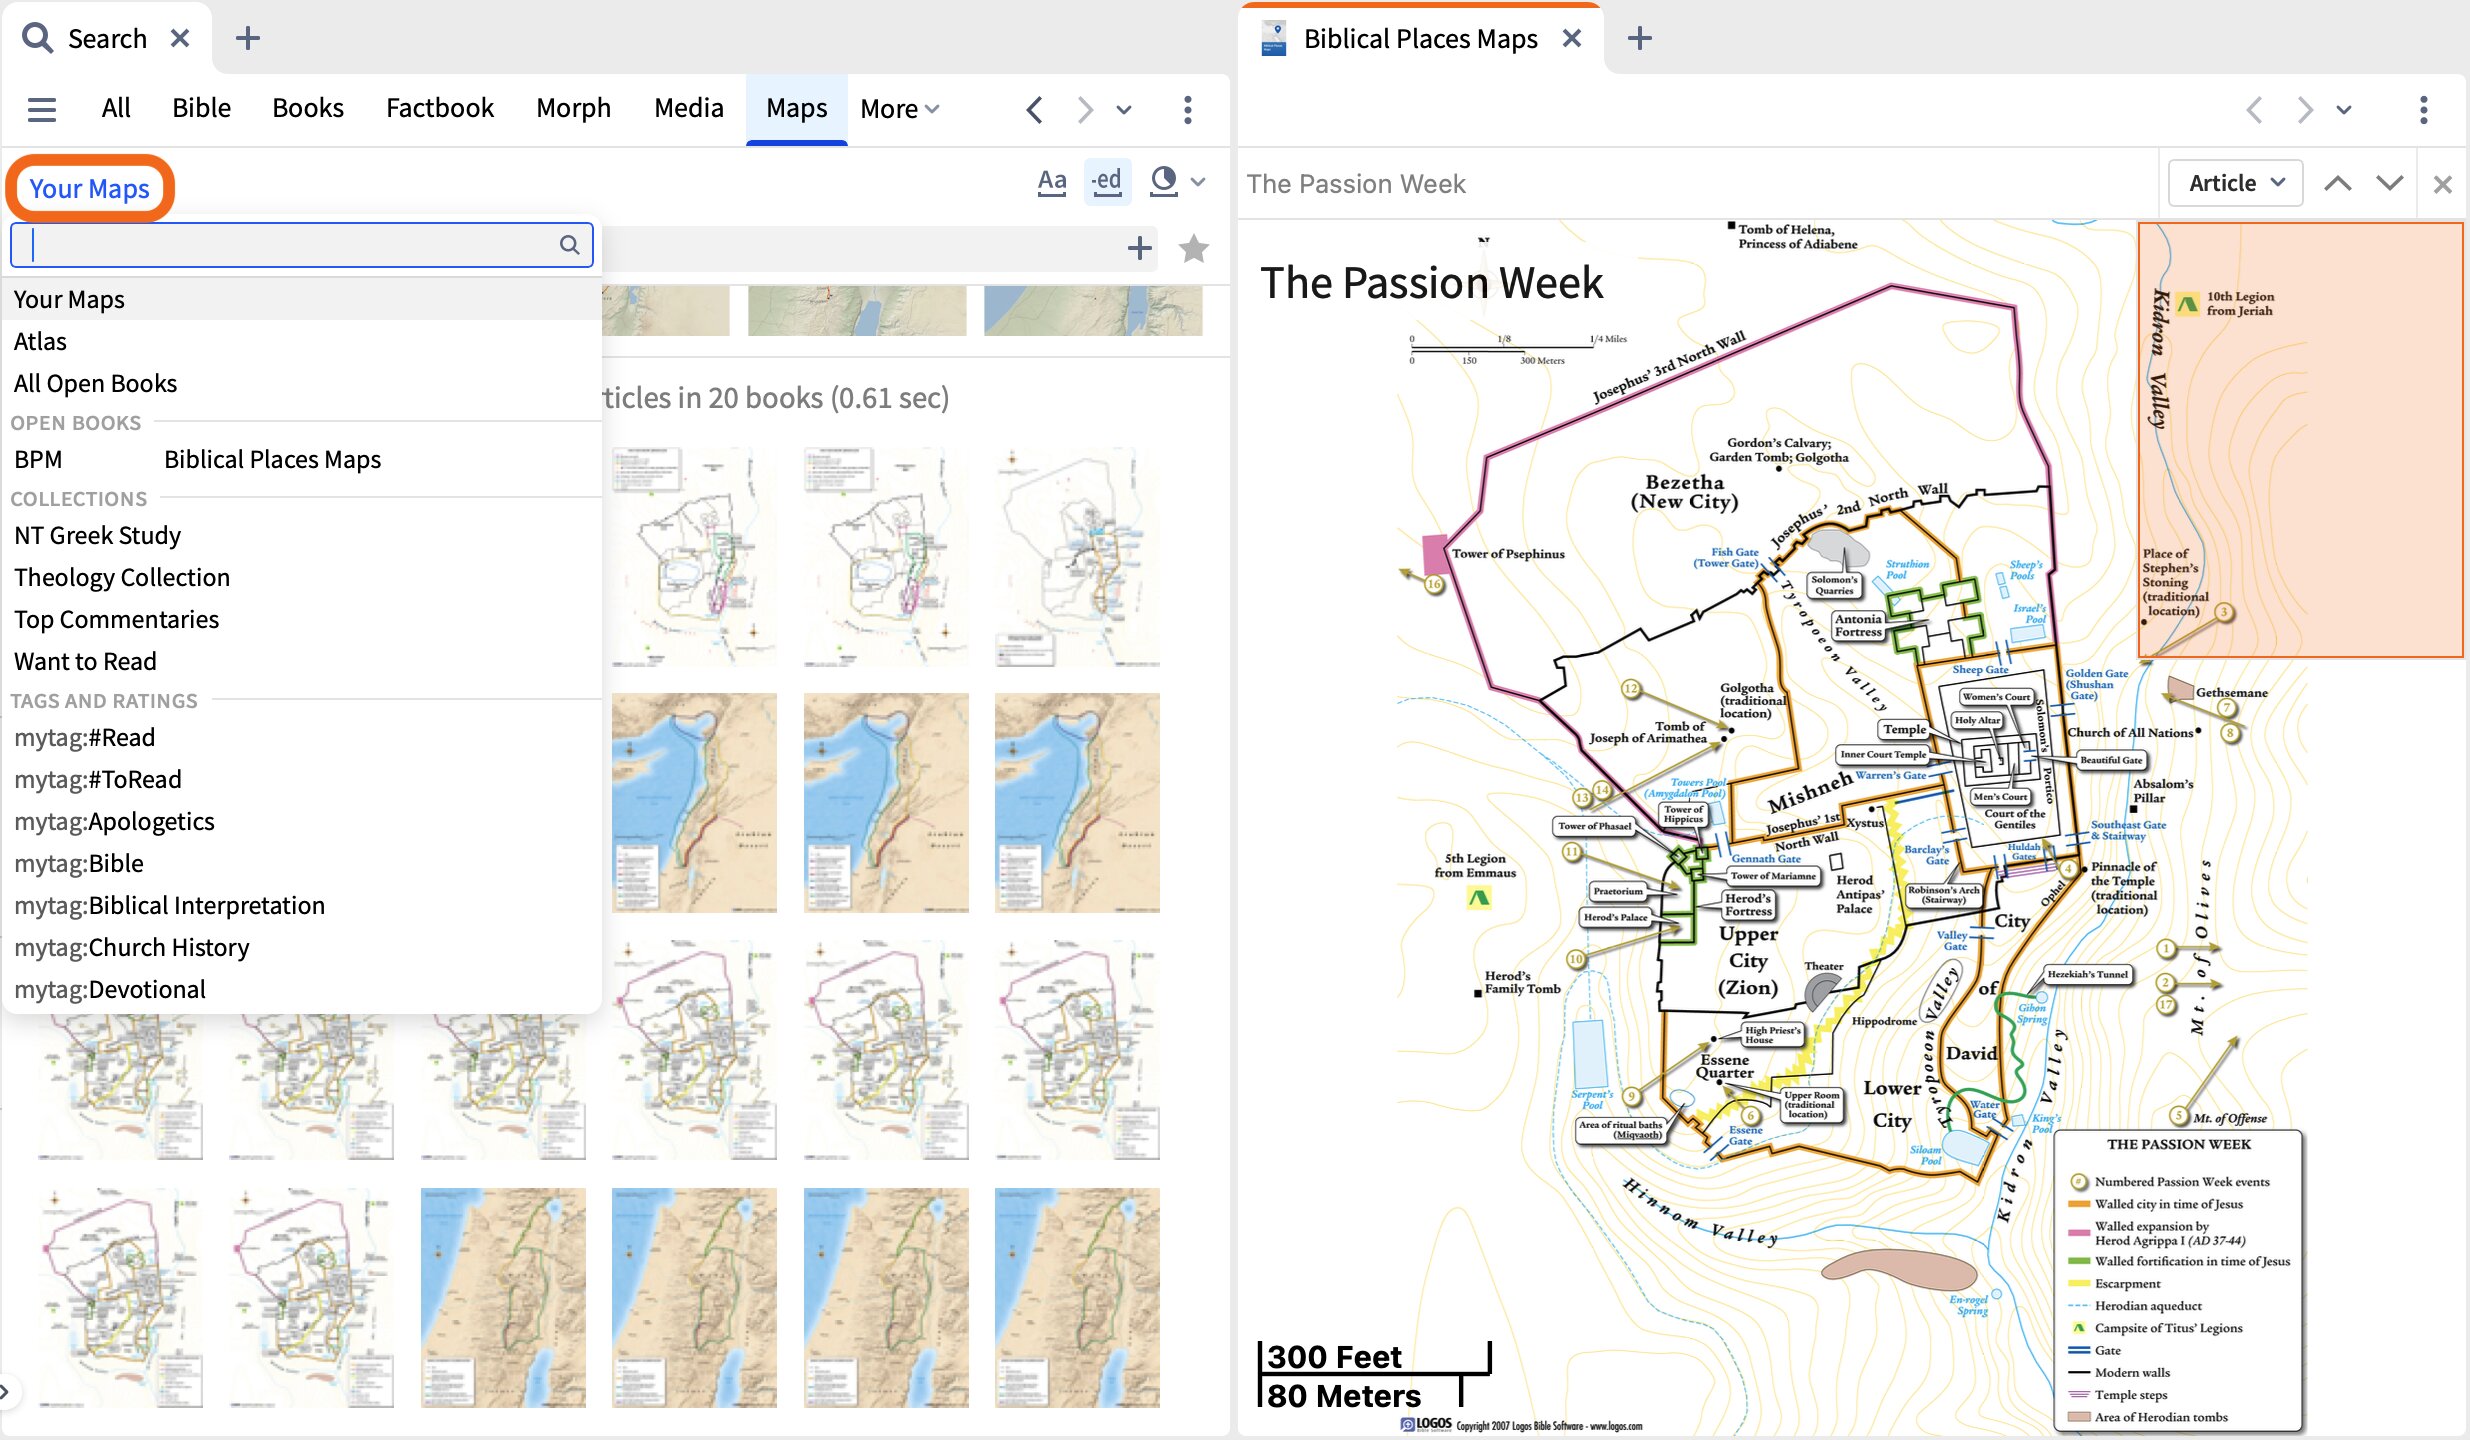Select the Top Commentaries collection

tap(302, 619)
